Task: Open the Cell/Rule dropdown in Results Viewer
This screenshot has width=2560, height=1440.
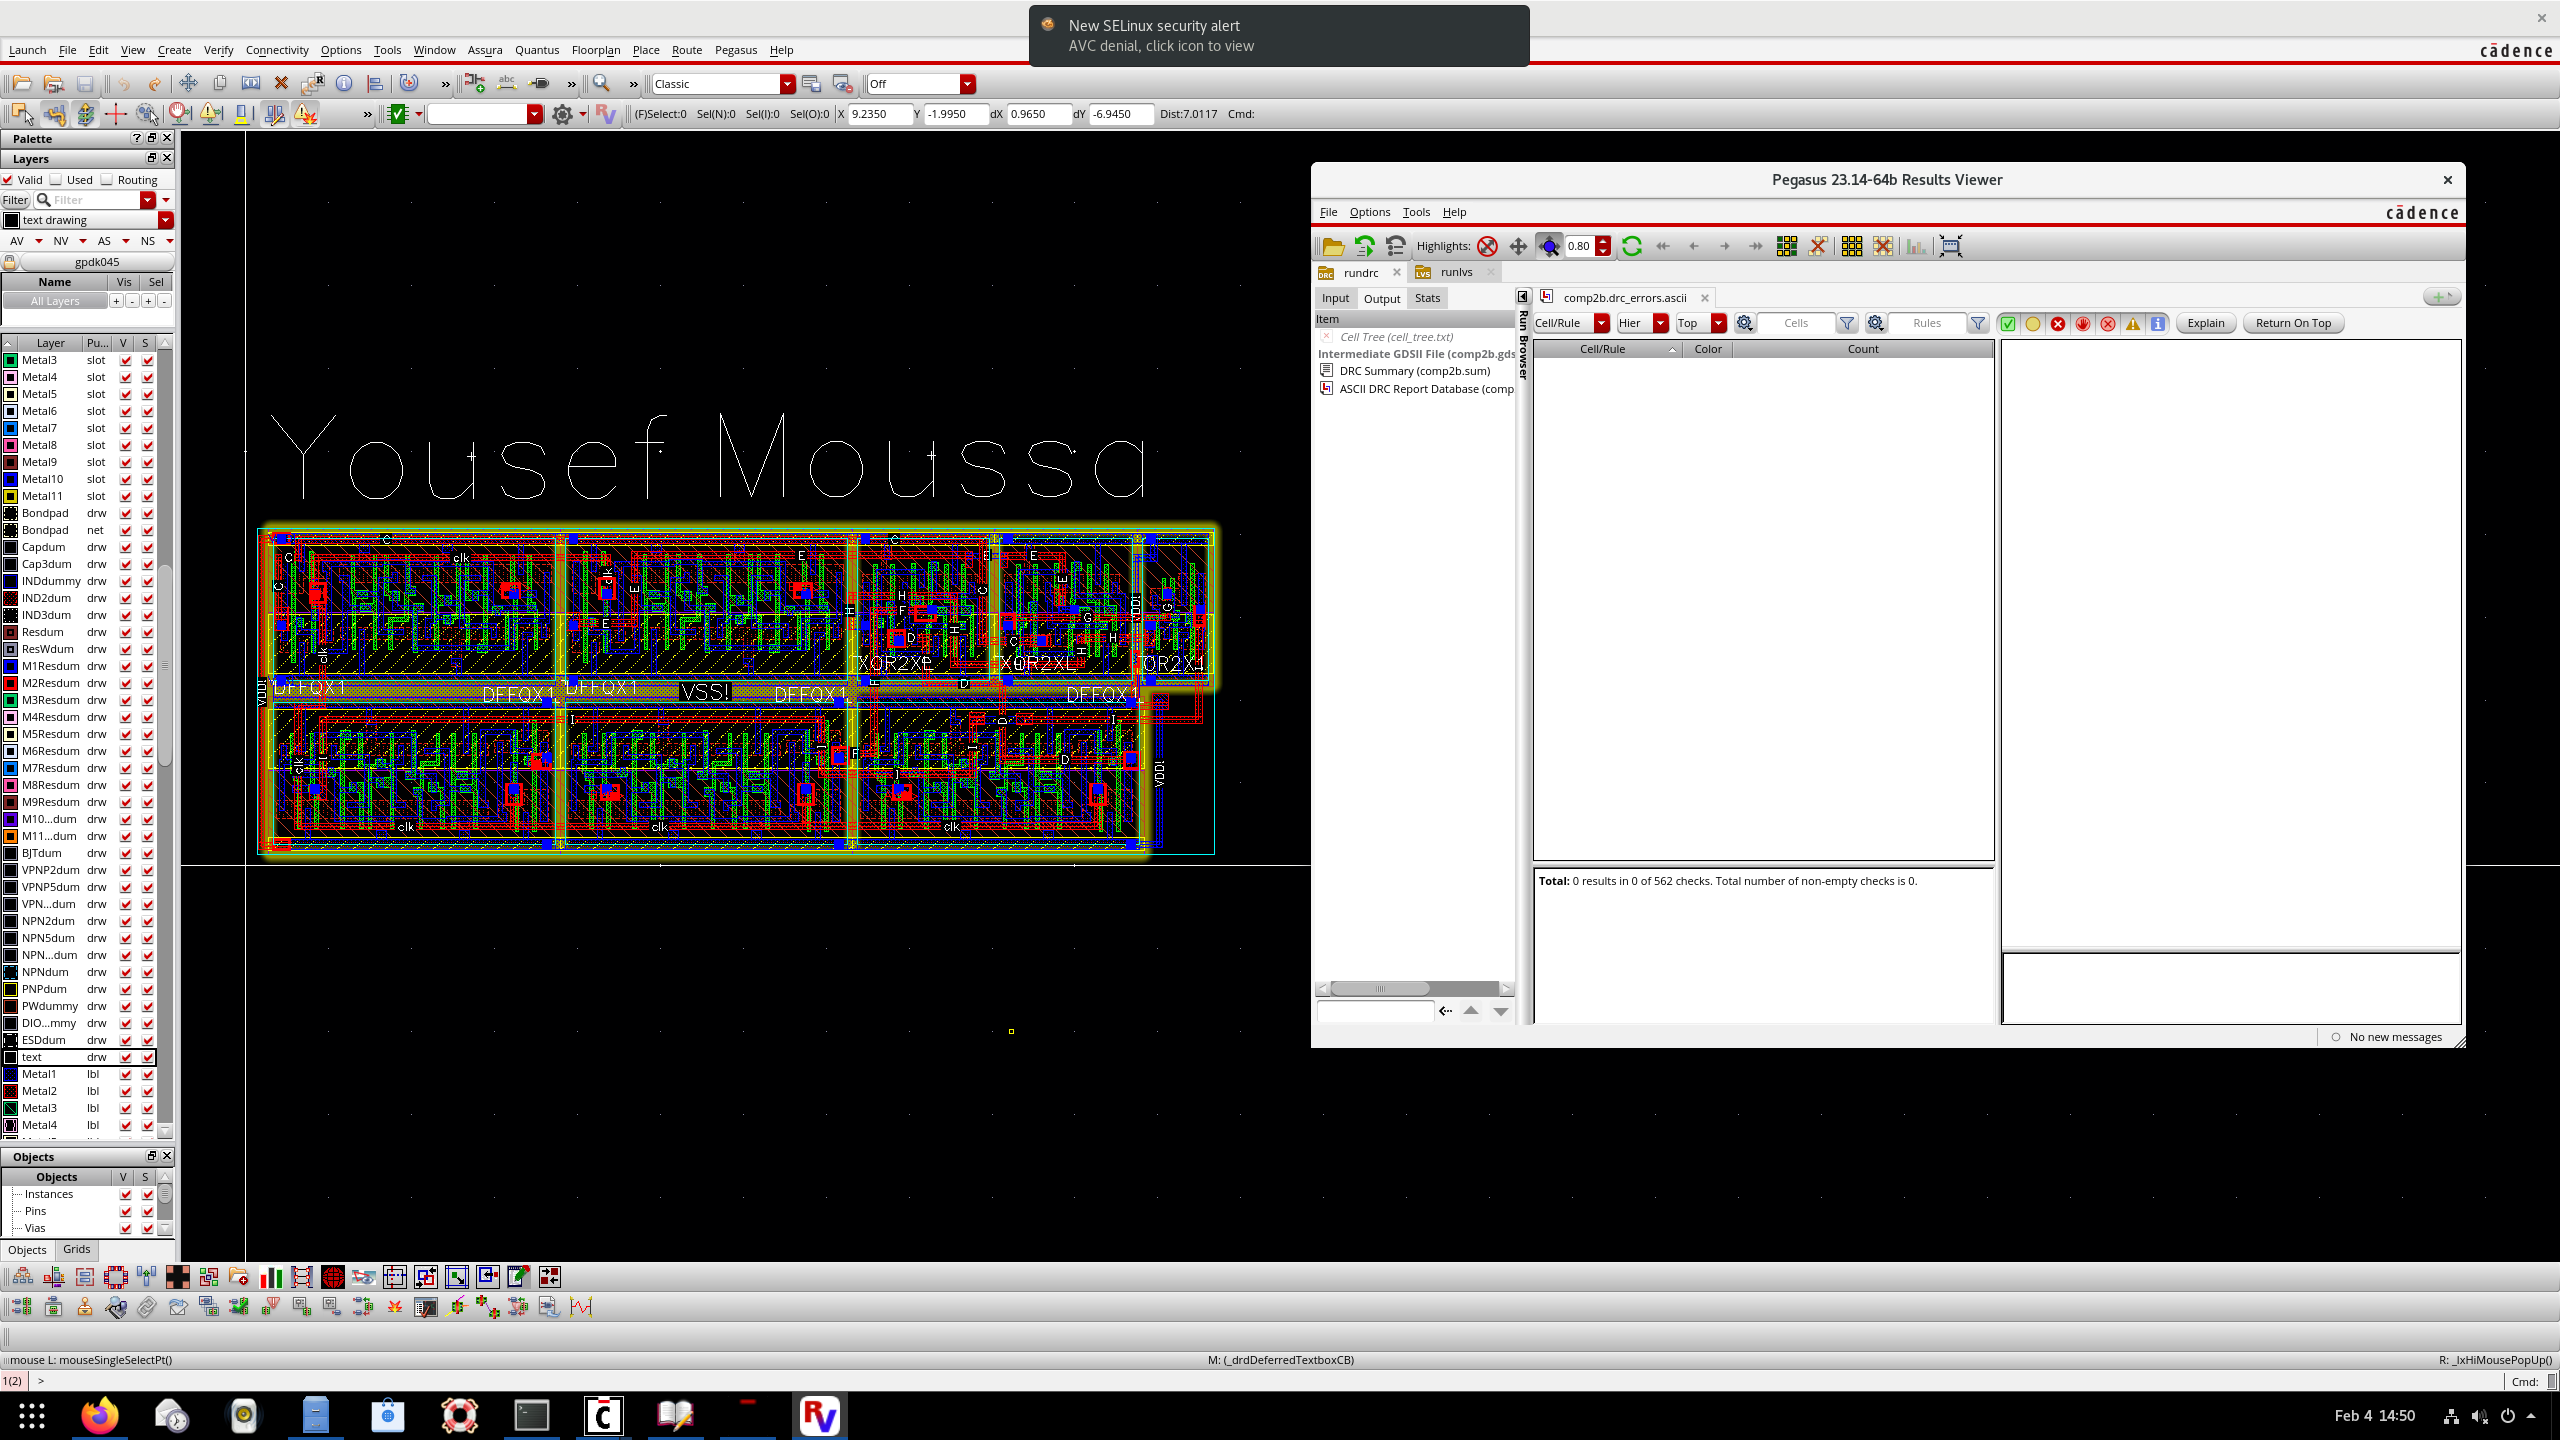Action: click(x=1601, y=323)
